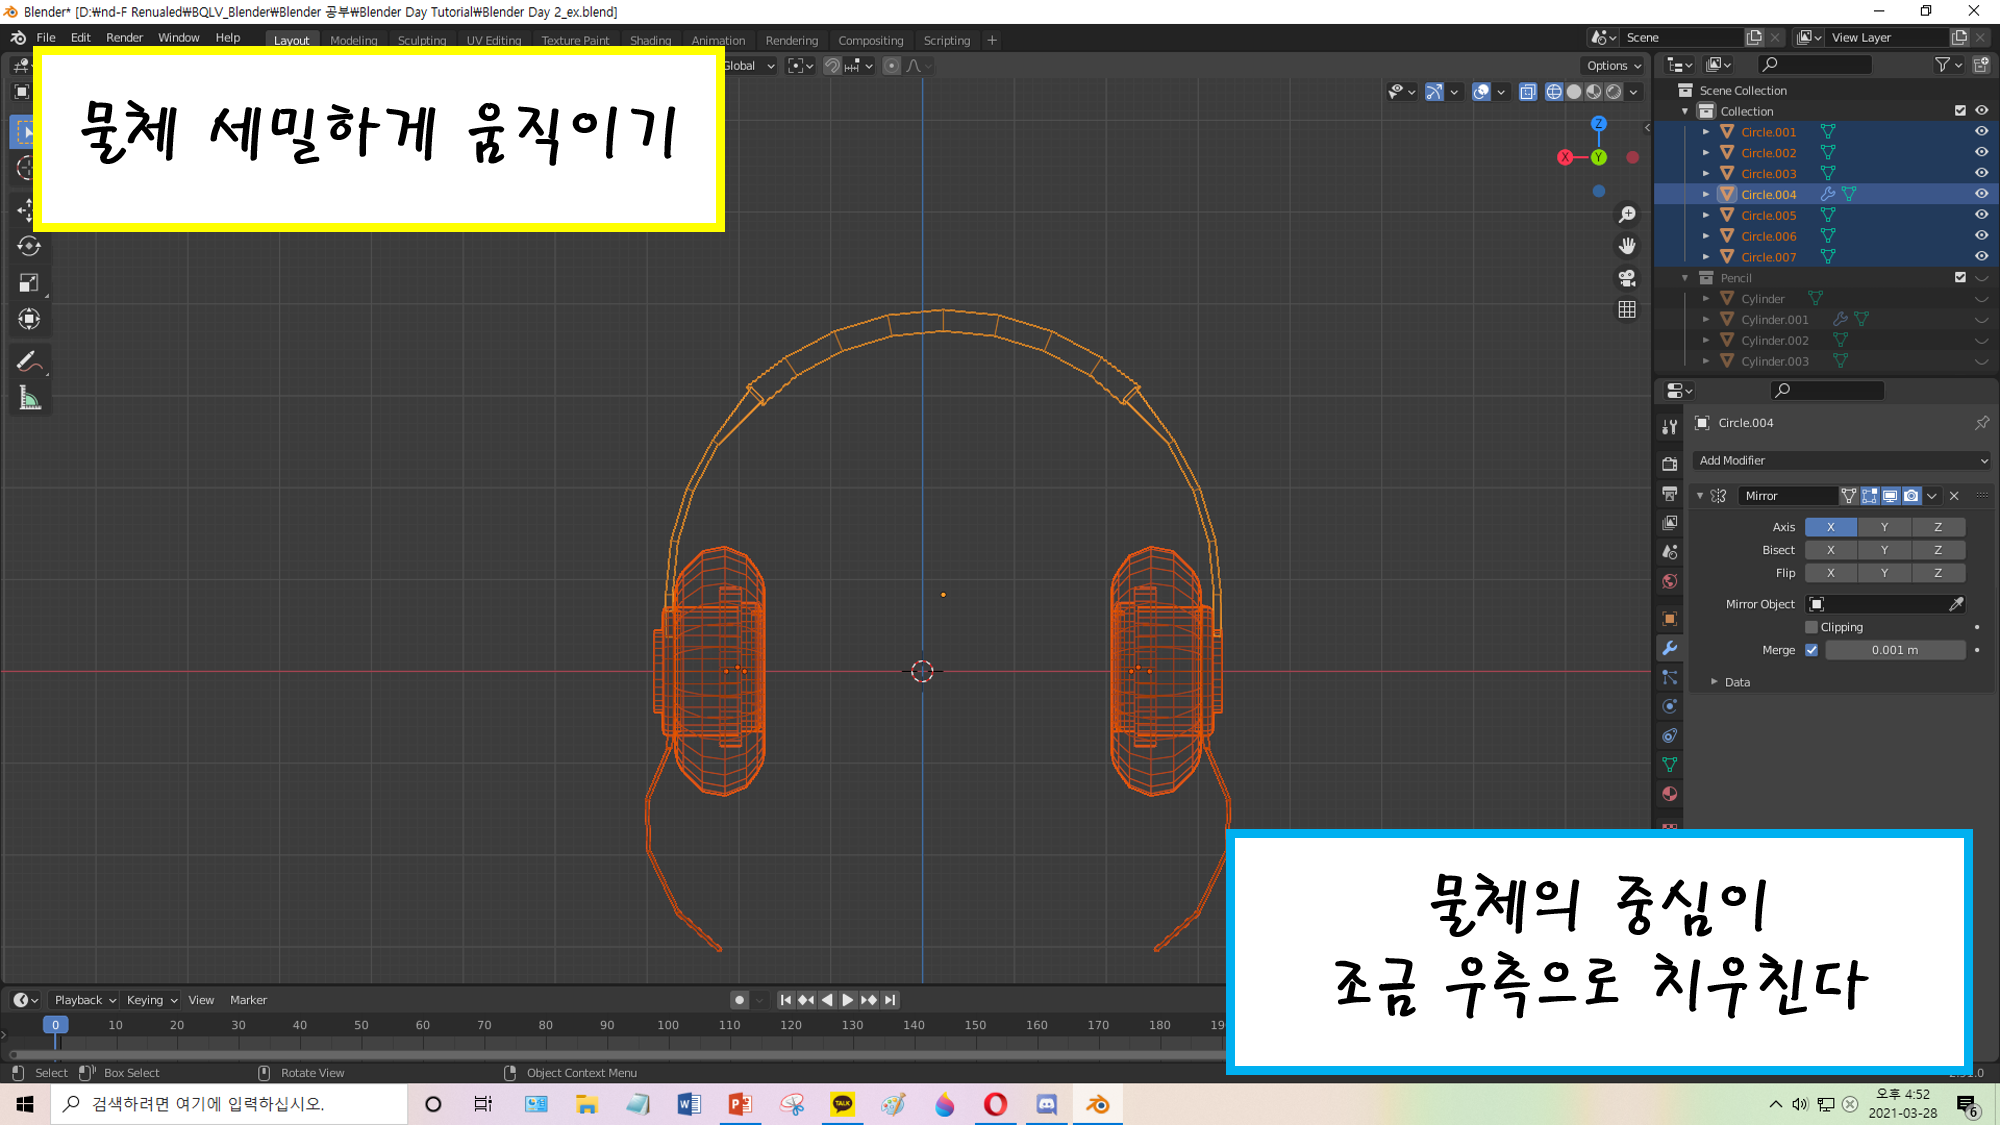Select the Scale tool in the toolbar
2000x1125 pixels.
tap(28, 283)
